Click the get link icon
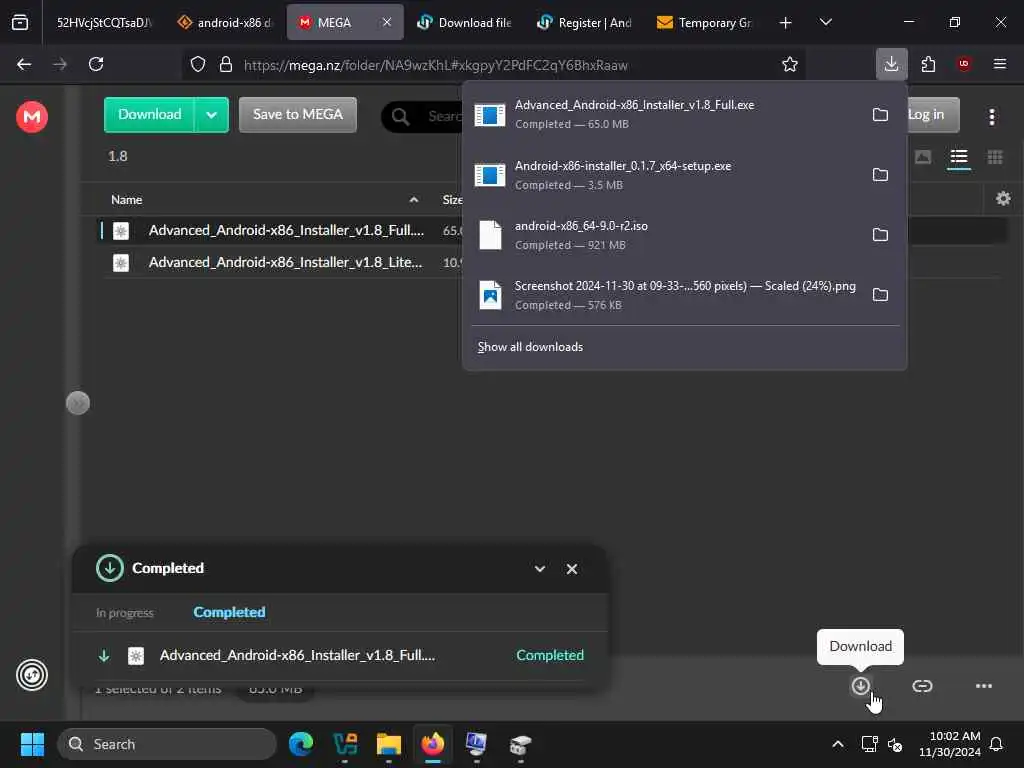The image size is (1024, 768). [x=921, y=686]
